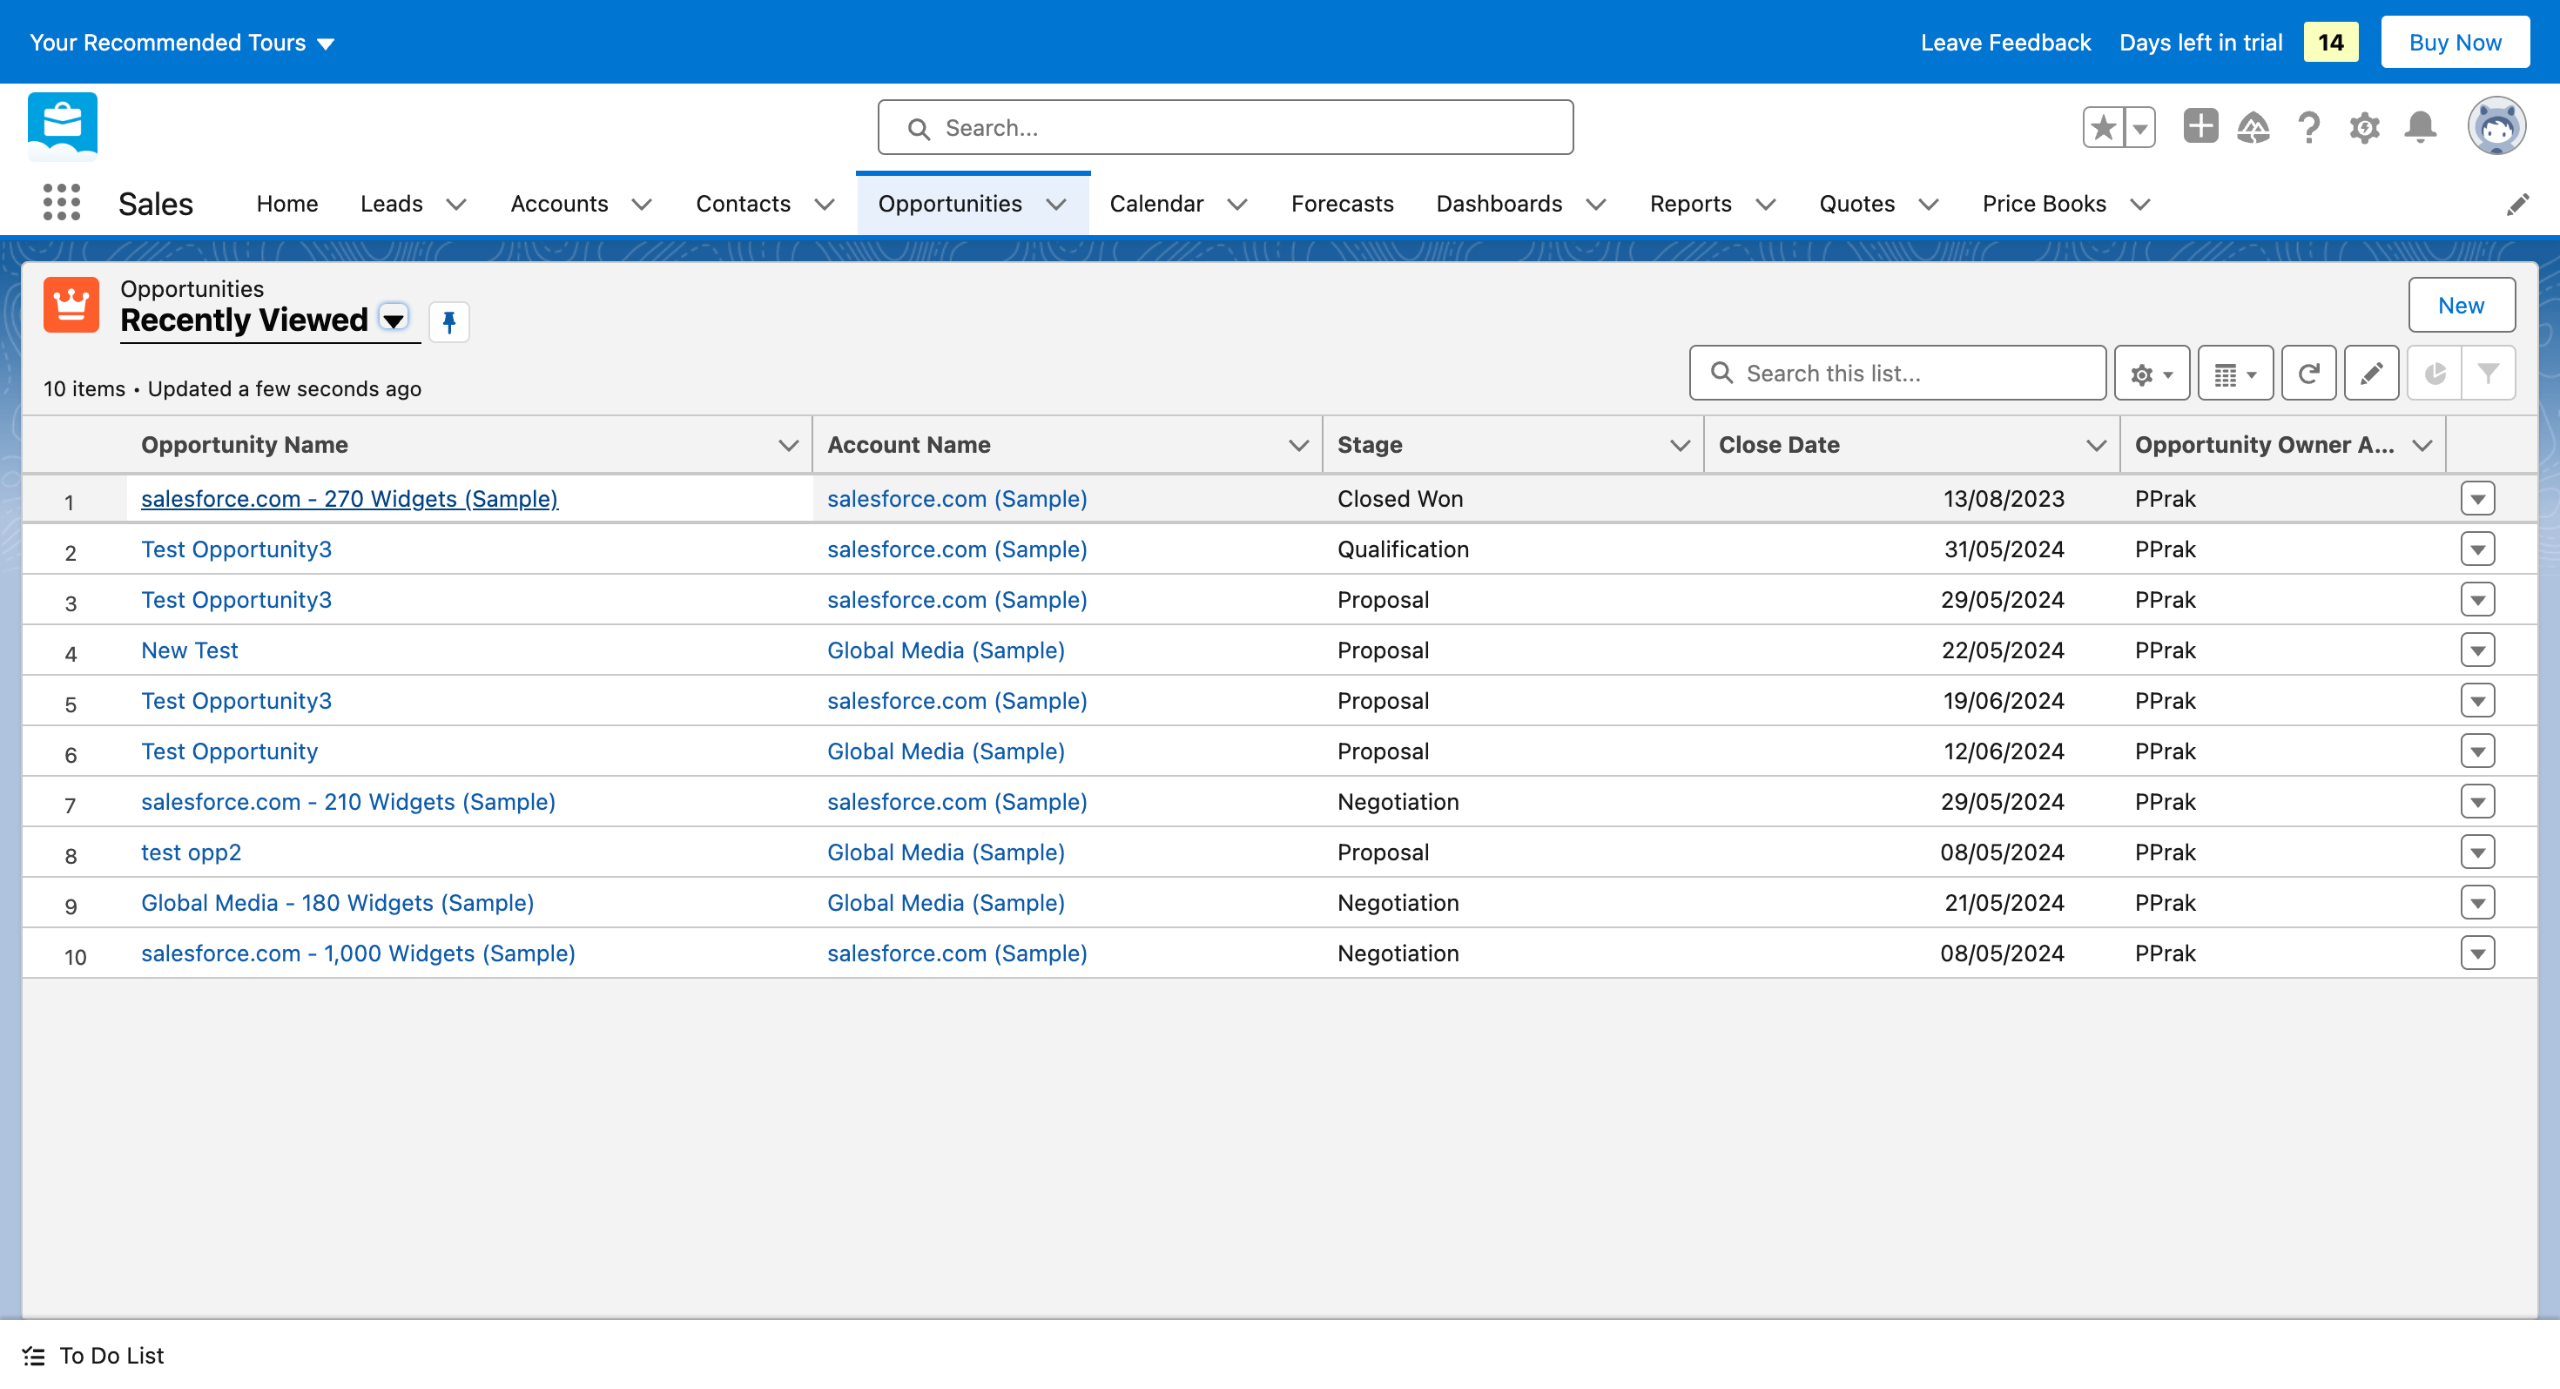Open Opportunity Owner column actions chevron
This screenshot has height=1389, width=2560.
tap(2422, 445)
